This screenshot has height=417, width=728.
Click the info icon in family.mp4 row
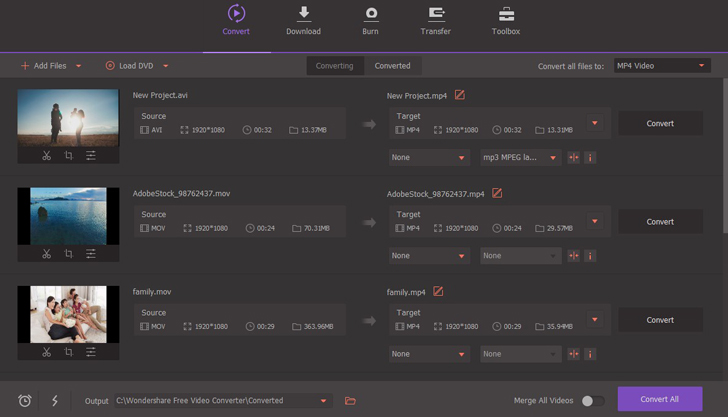click(590, 354)
